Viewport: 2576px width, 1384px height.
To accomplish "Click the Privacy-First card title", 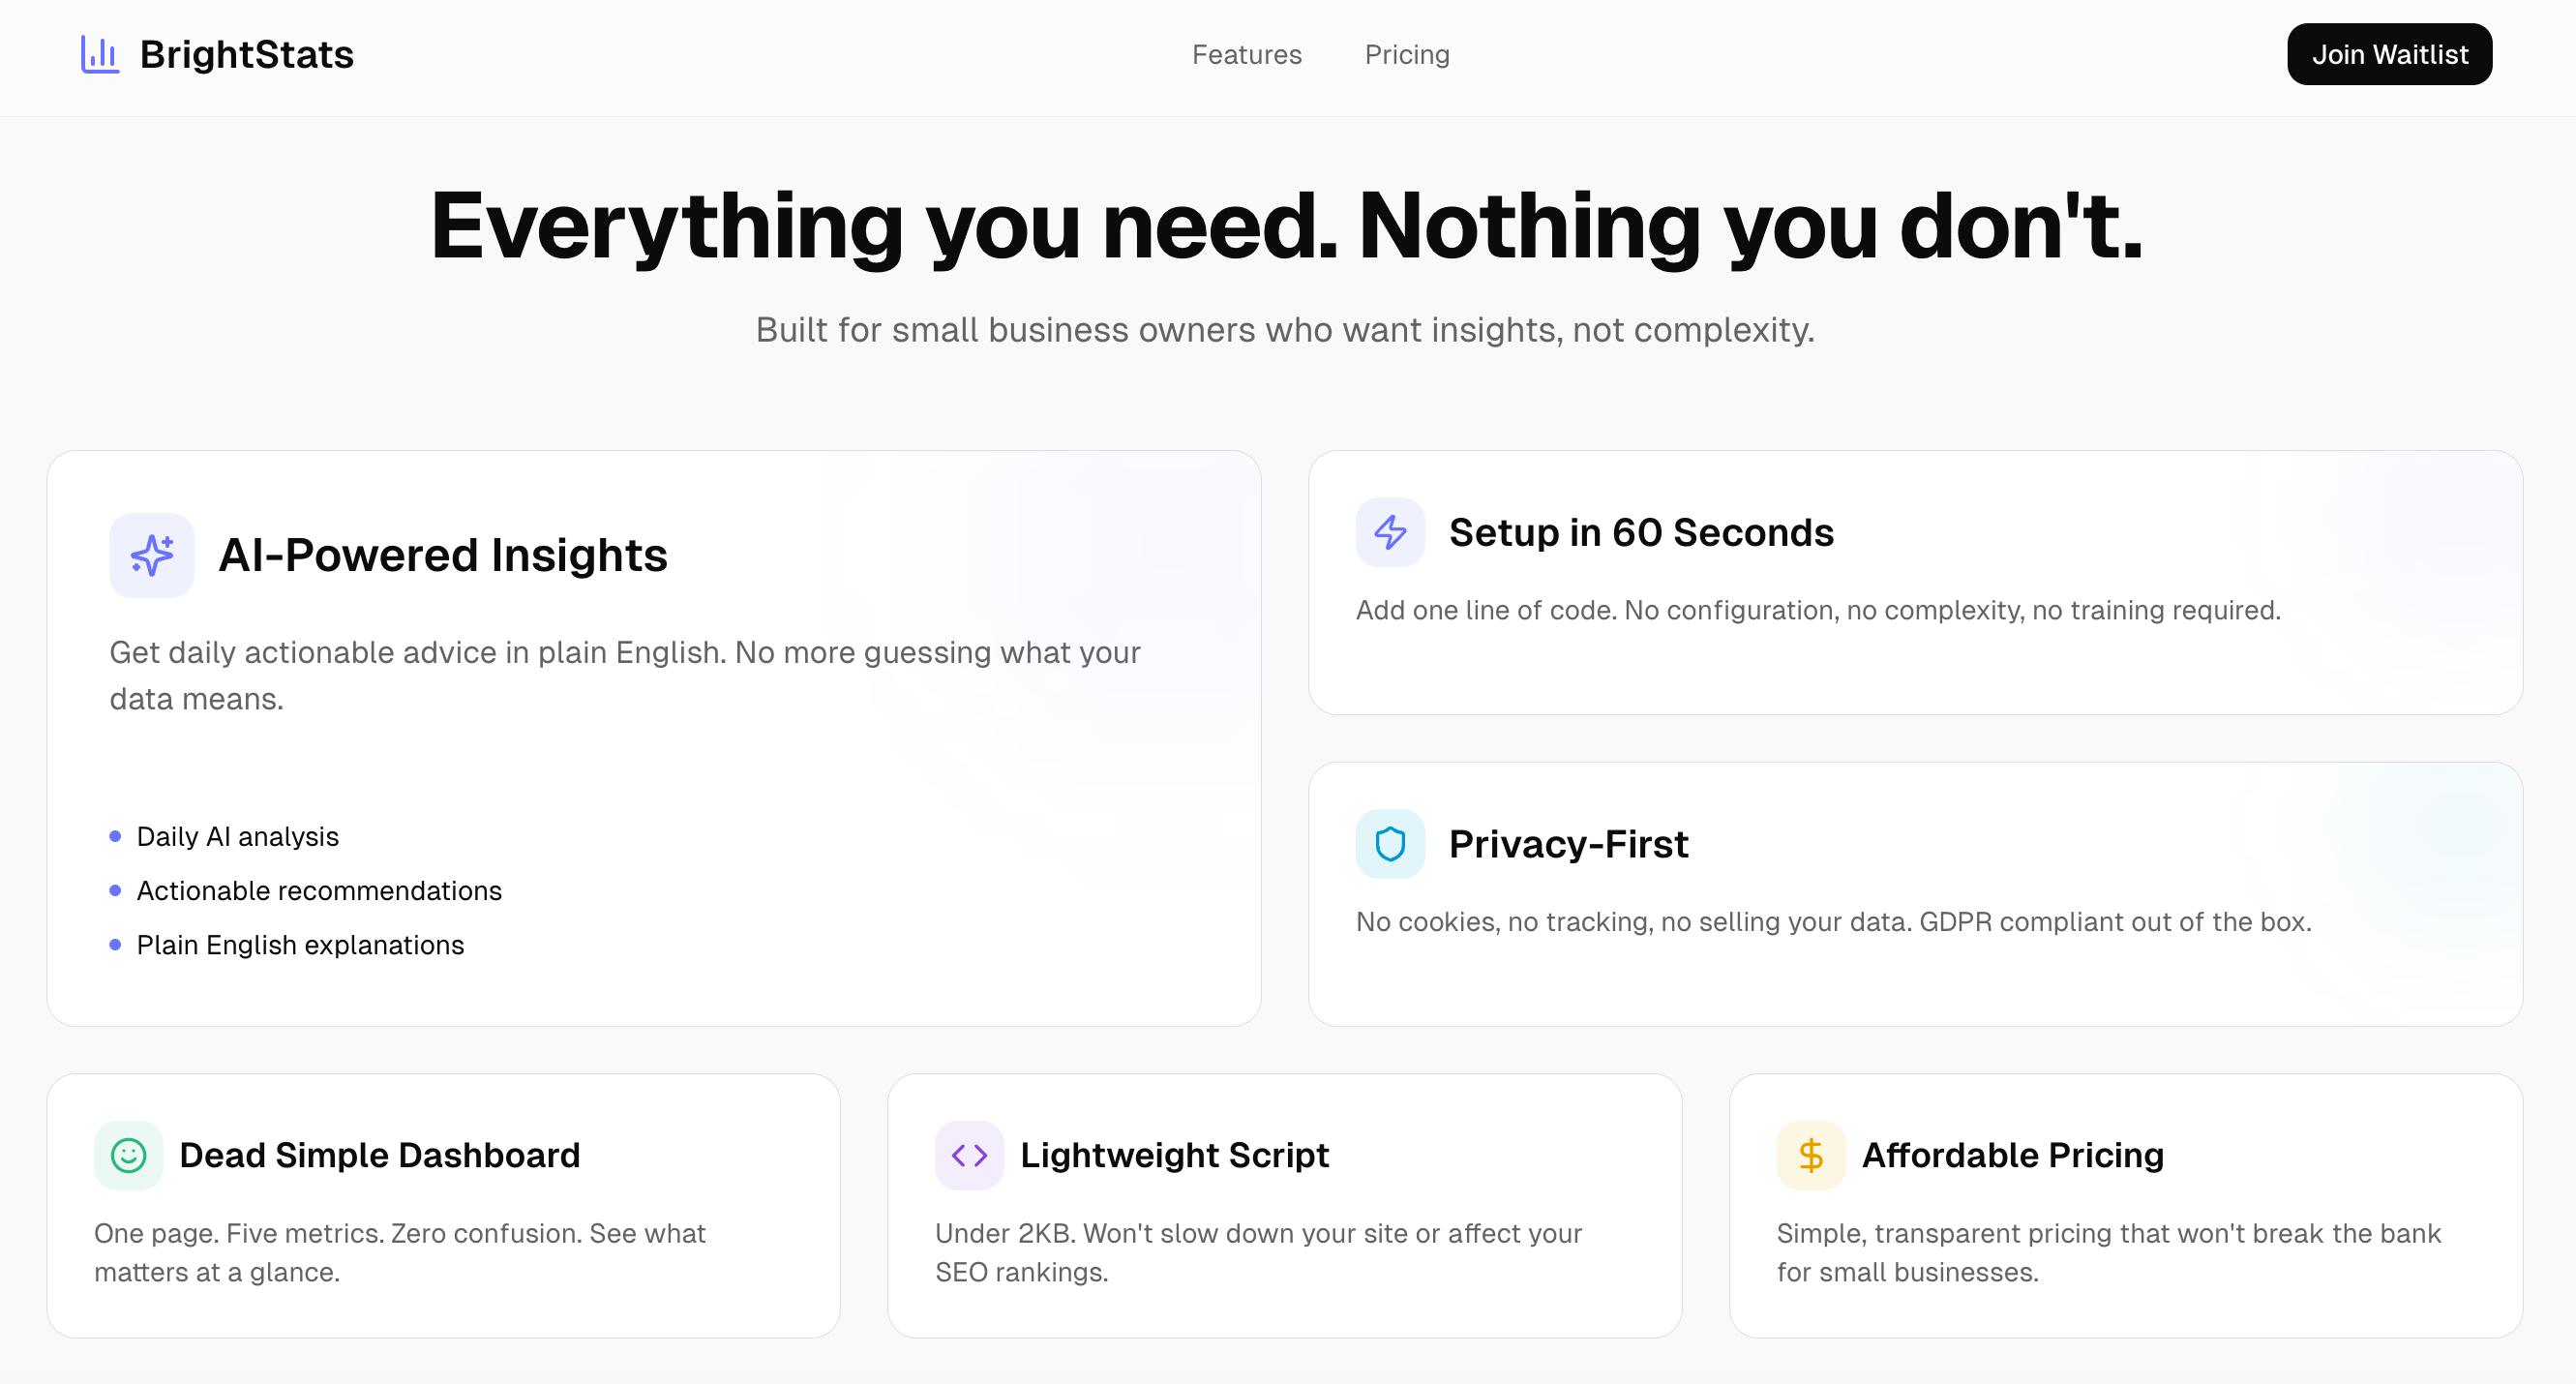I will pos(1568,844).
